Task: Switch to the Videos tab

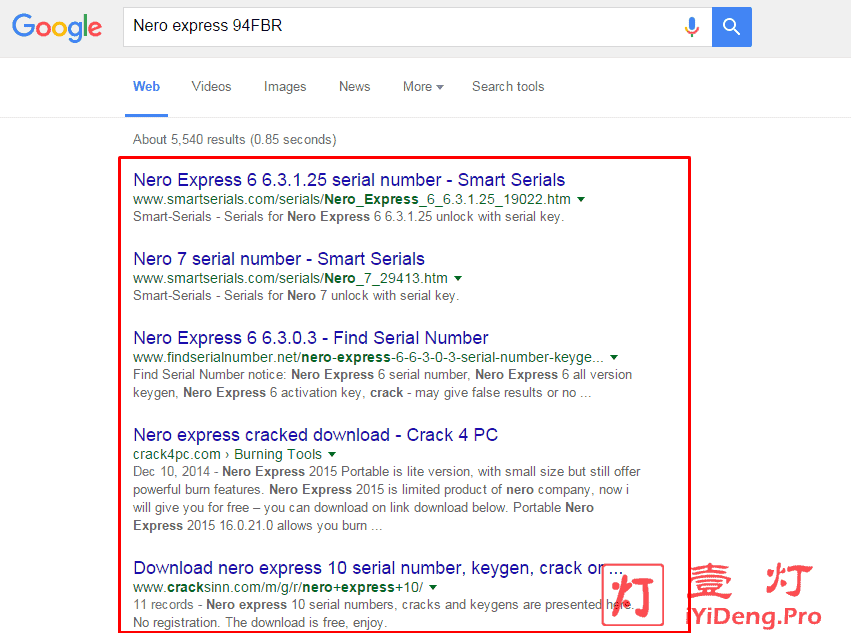Action: tap(211, 87)
